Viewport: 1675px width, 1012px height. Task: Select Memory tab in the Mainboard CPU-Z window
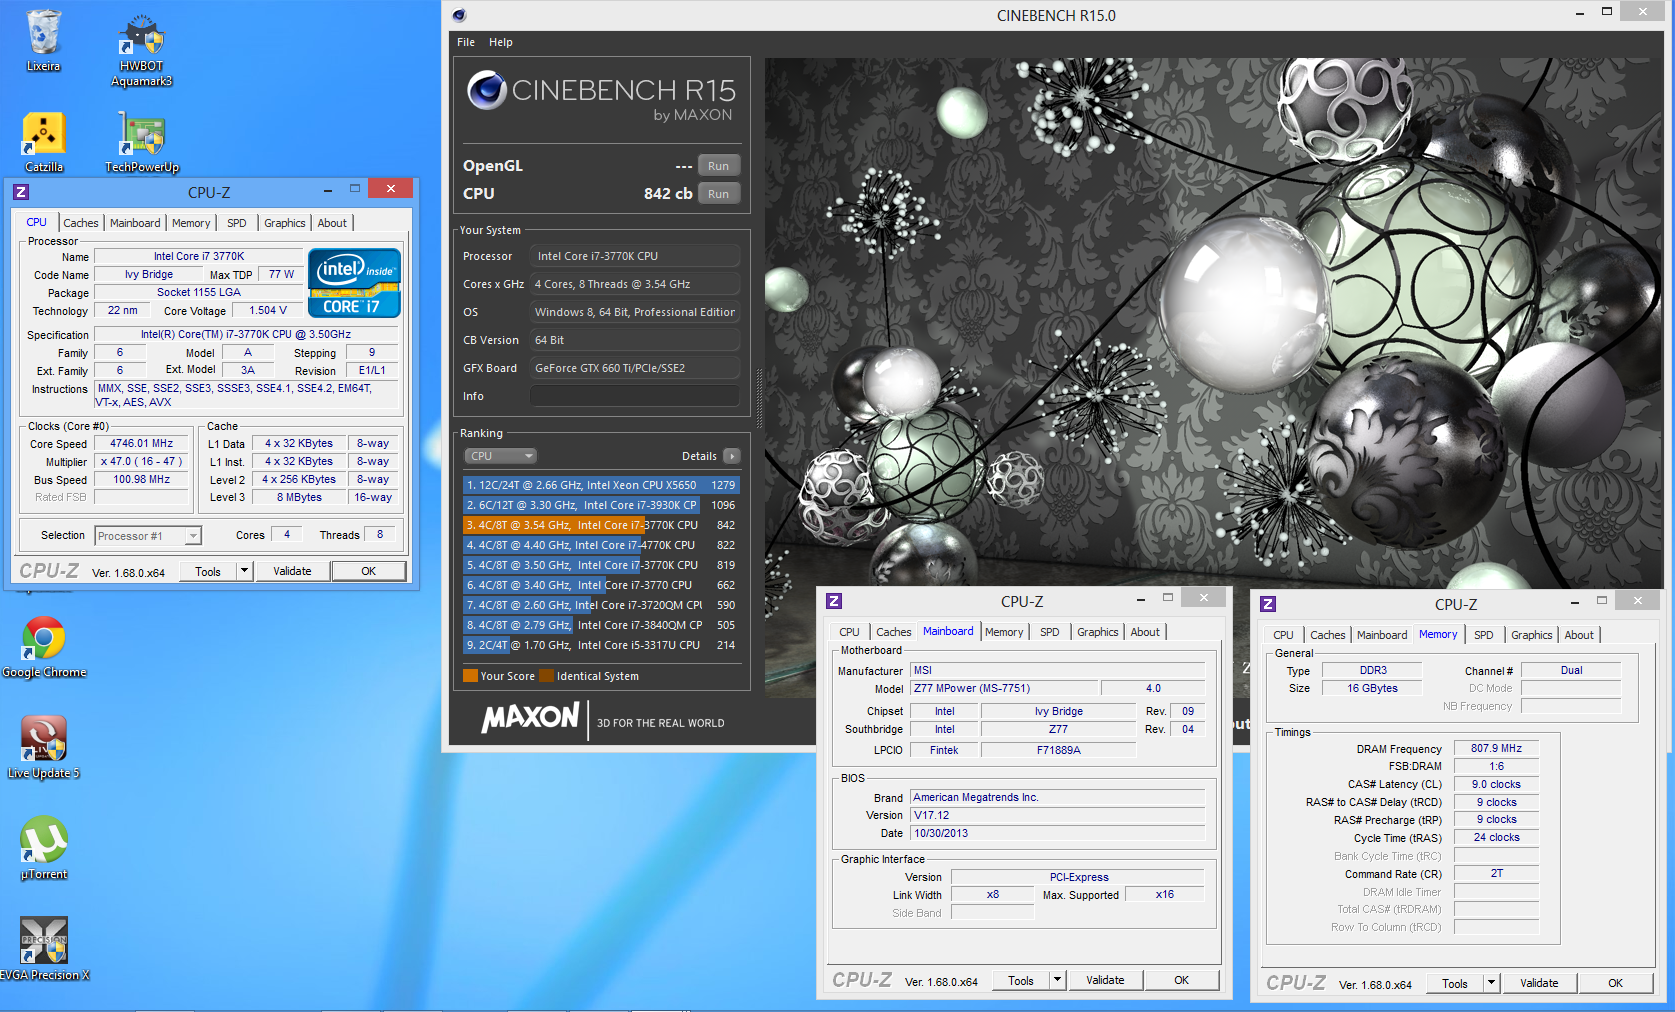[x=1004, y=632]
